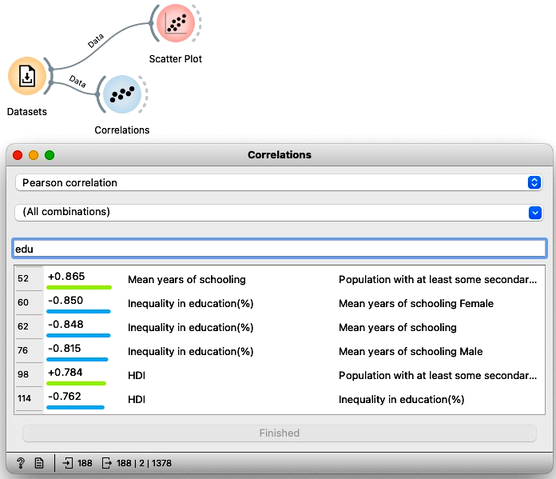Image resolution: width=556 pixels, height=479 pixels.
Task: Open the Correlations widget node
Action: click(x=122, y=94)
